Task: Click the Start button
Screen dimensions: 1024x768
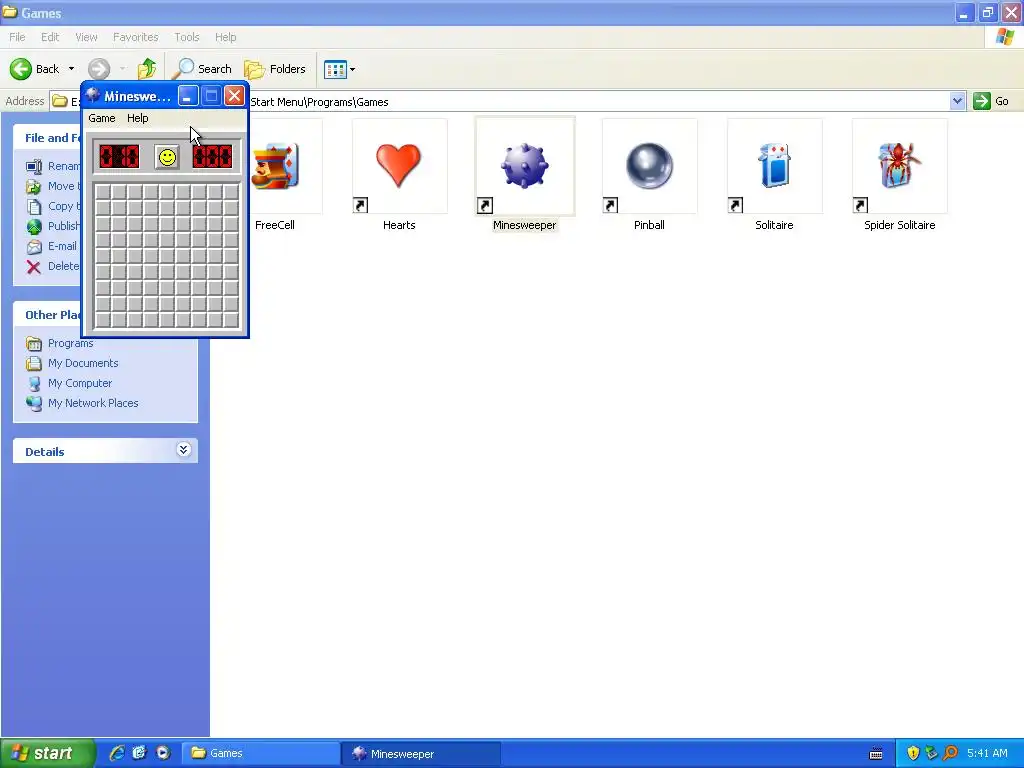Action: (x=48, y=753)
